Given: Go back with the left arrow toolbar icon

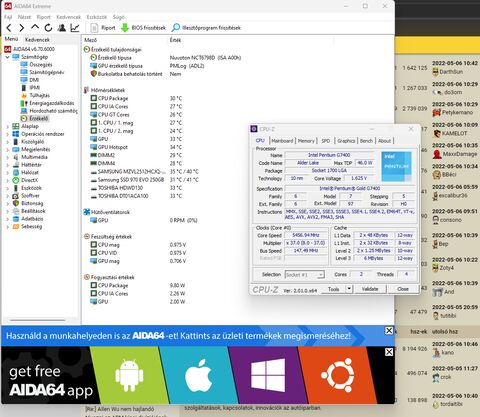Looking at the screenshot, I should (9, 28).
